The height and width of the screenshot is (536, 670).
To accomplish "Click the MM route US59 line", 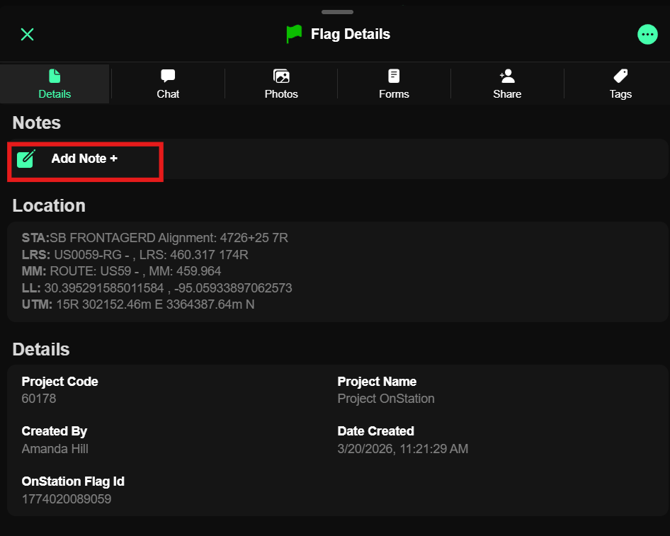I will [x=121, y=271].
